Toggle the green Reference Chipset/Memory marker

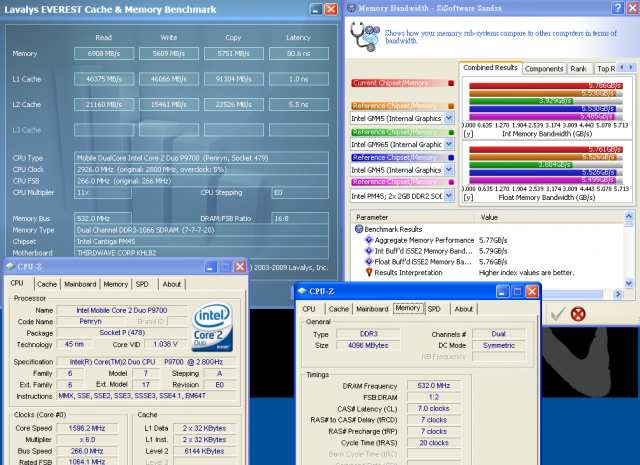click(x=451, y=132)
